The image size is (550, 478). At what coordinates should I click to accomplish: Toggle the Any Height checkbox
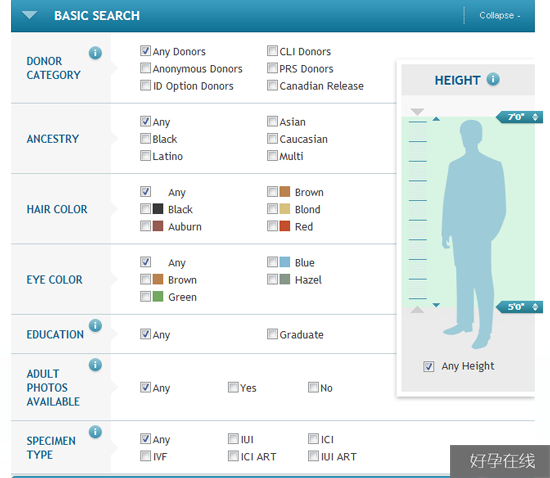(x=428, y=366)
